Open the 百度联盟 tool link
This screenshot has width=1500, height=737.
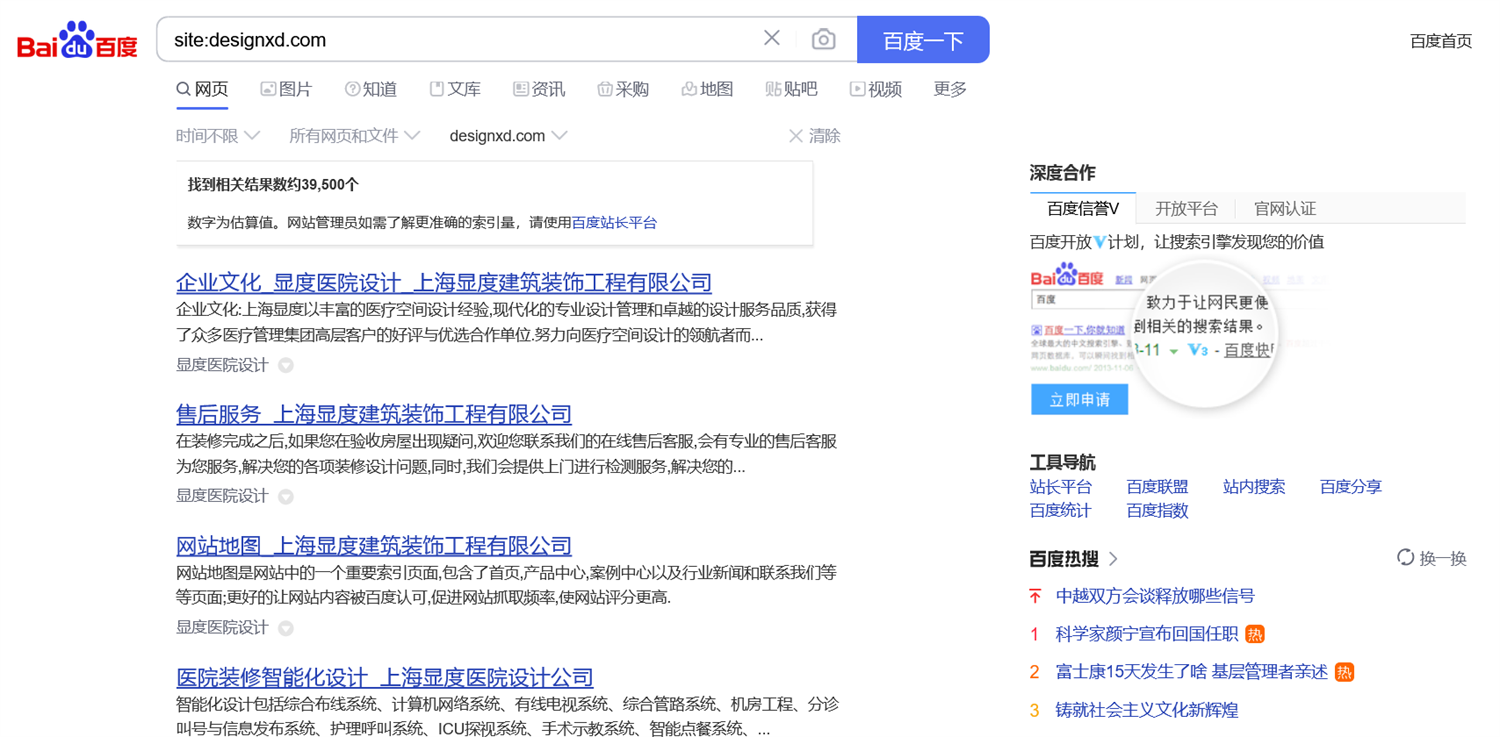[x=1157, y=487]
